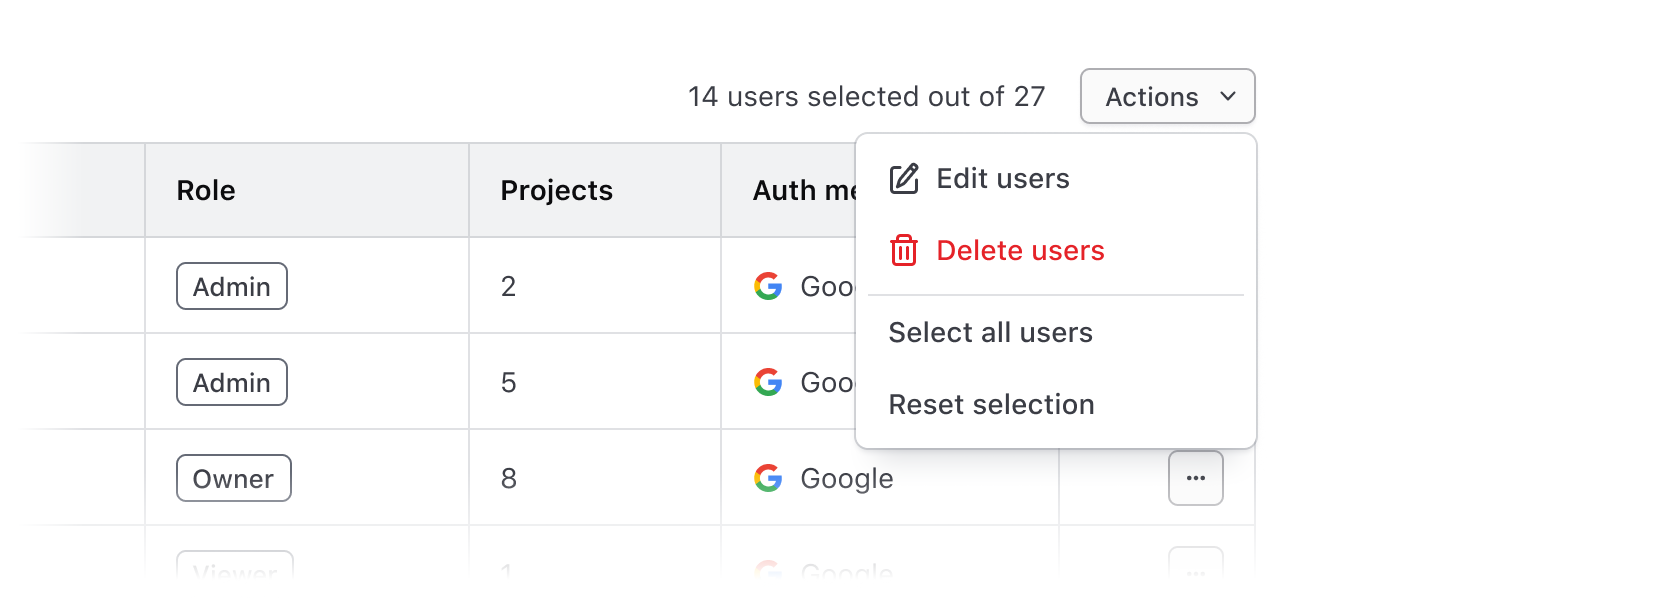The width and height of the screenshot is (1672, 606).
Task: Click the 14 users selected out of 27 text
Action: point(867,96)
